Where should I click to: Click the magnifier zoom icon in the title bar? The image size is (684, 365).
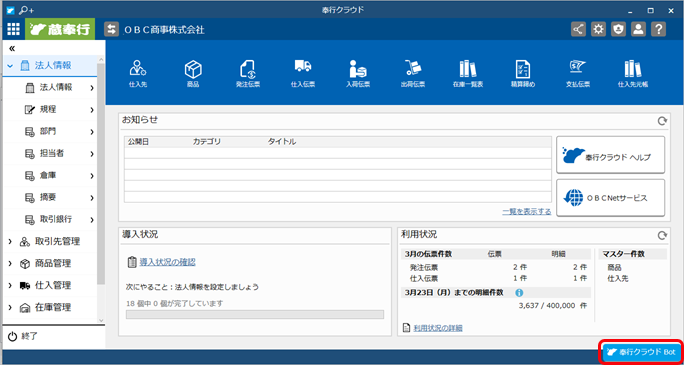[26, 10]
